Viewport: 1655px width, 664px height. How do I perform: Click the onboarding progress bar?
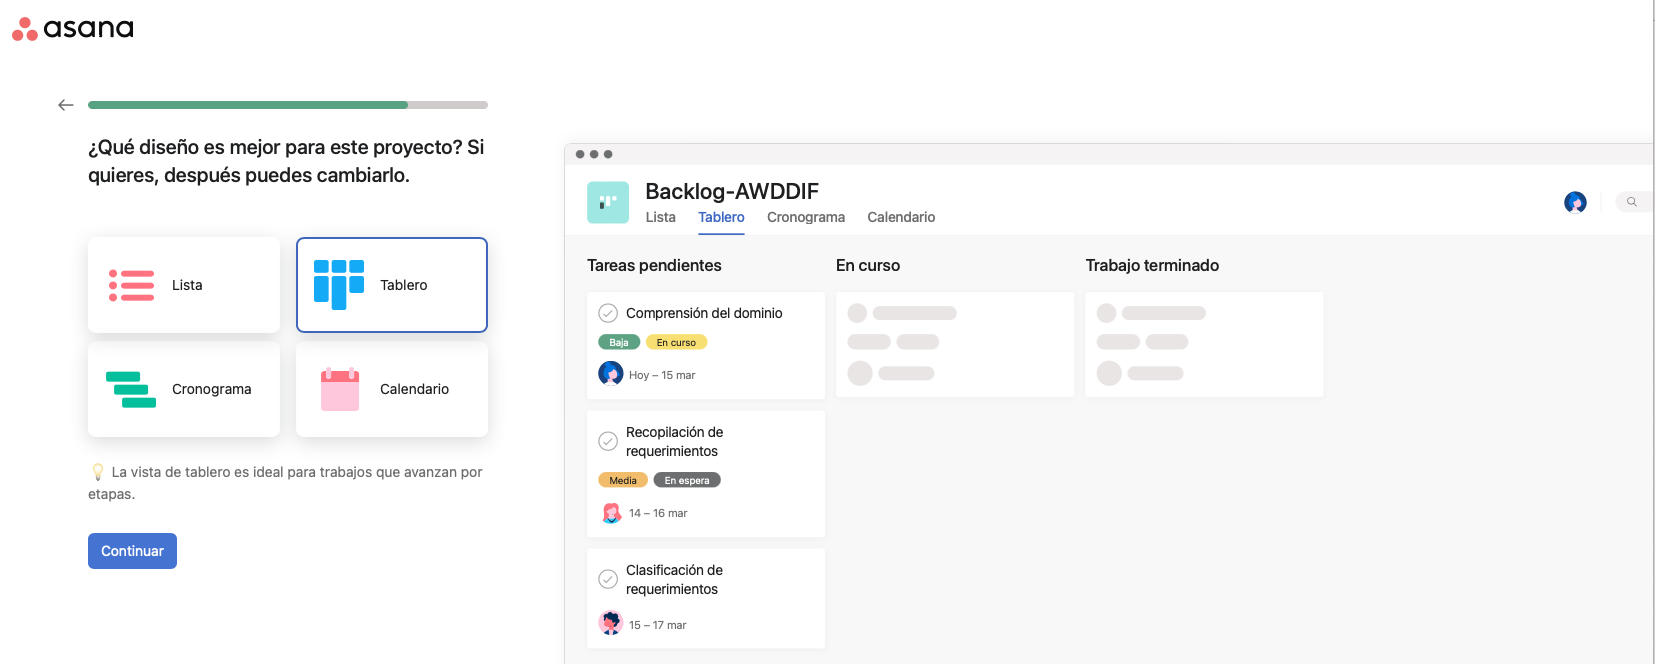[288, 105]
